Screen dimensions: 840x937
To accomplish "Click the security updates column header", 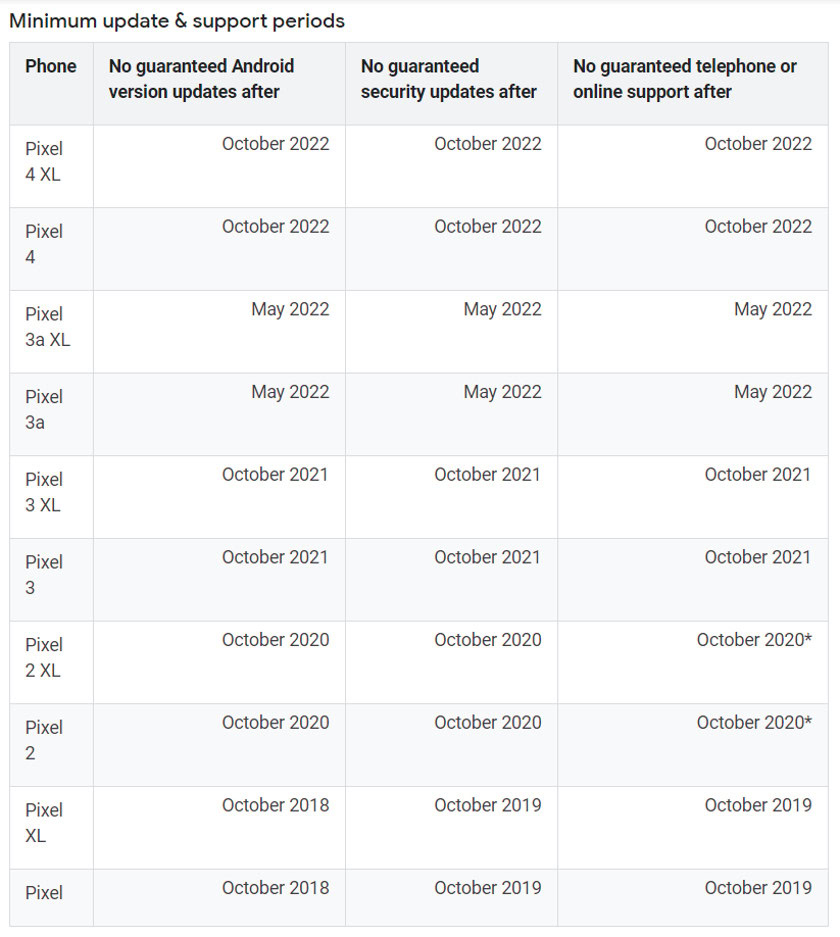I will tap(449, 79).
